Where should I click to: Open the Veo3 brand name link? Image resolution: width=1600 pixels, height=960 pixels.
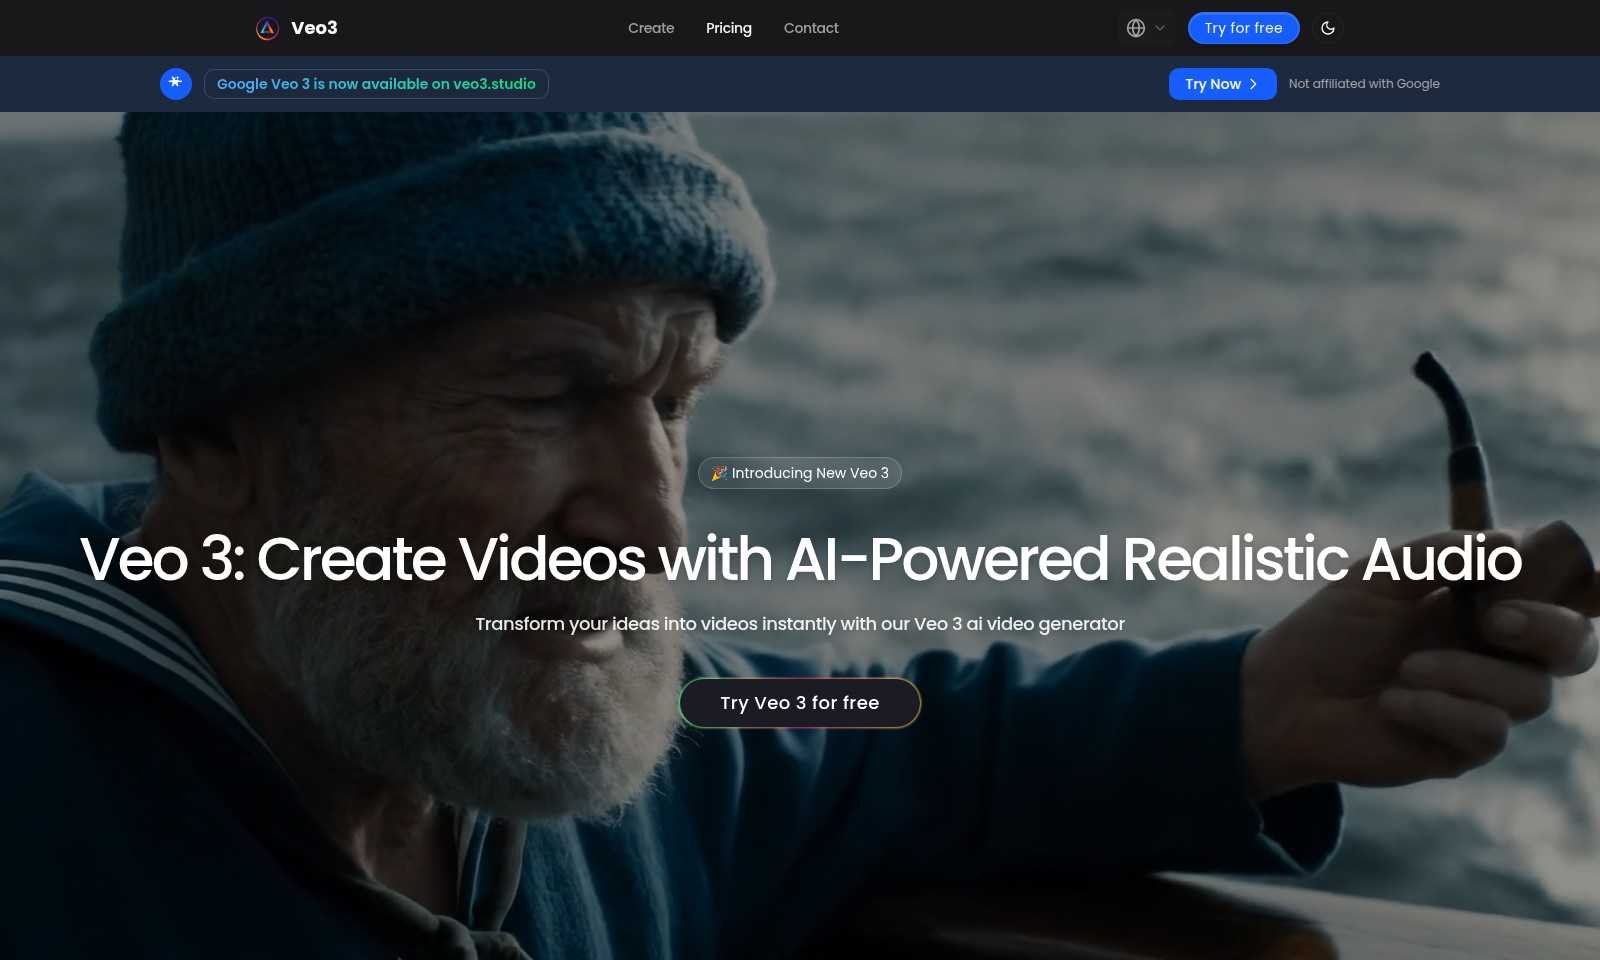tap(314, 28)
